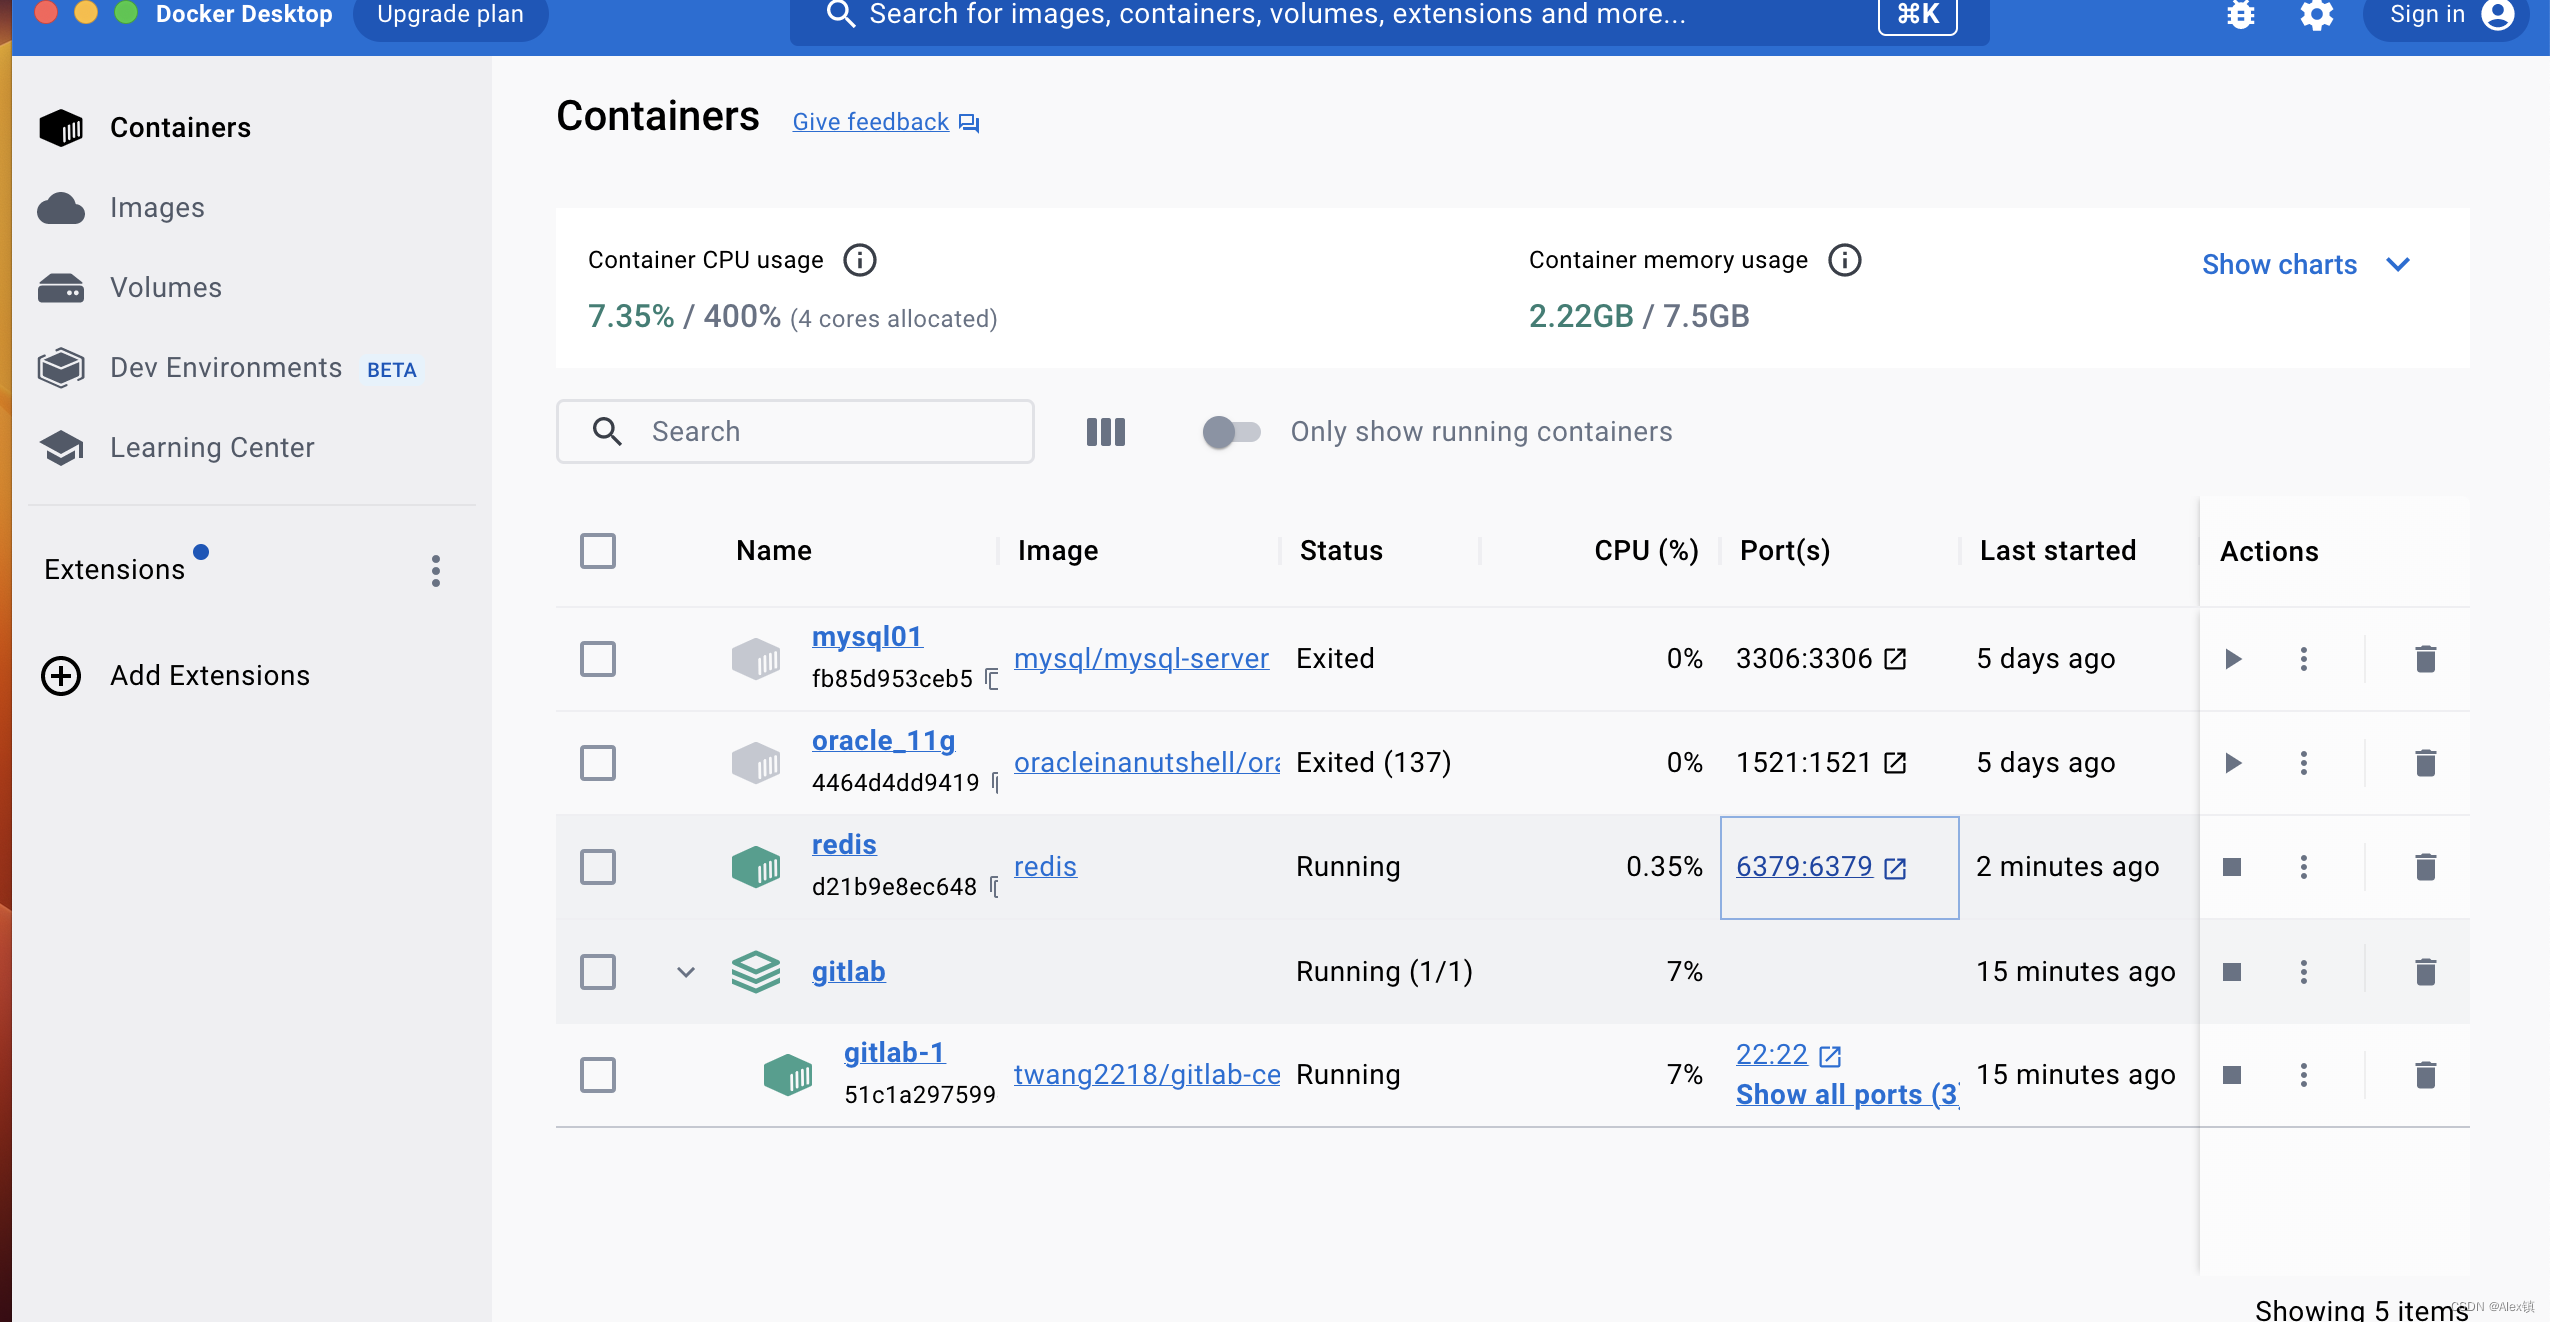Open gitlab-1 port 22:22 link
Image resolution: width=2550 pixels, height=1322 pixels.
(x=1772, y=1054)
